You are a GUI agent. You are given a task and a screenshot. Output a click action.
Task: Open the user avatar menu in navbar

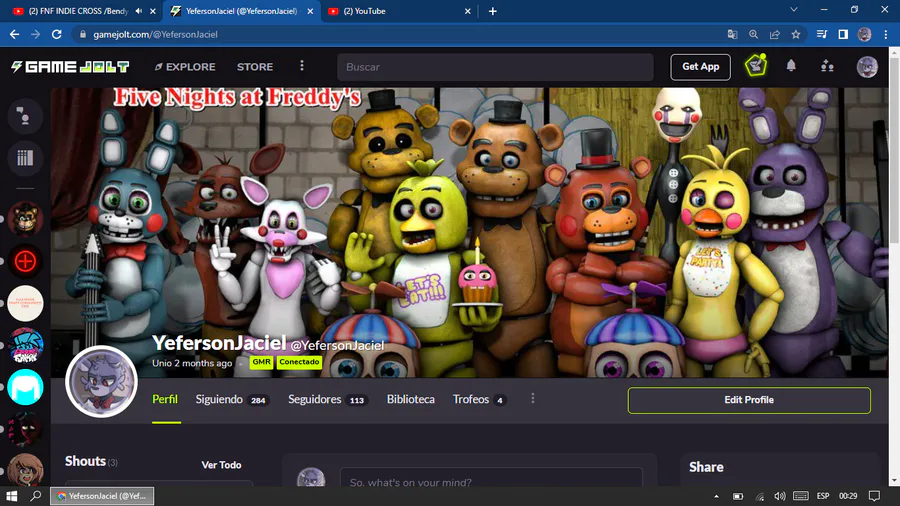867,67
